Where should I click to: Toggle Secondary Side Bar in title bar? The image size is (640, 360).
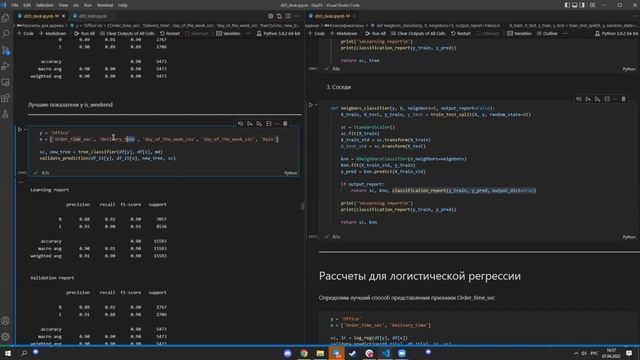click(x=582, y=5)
